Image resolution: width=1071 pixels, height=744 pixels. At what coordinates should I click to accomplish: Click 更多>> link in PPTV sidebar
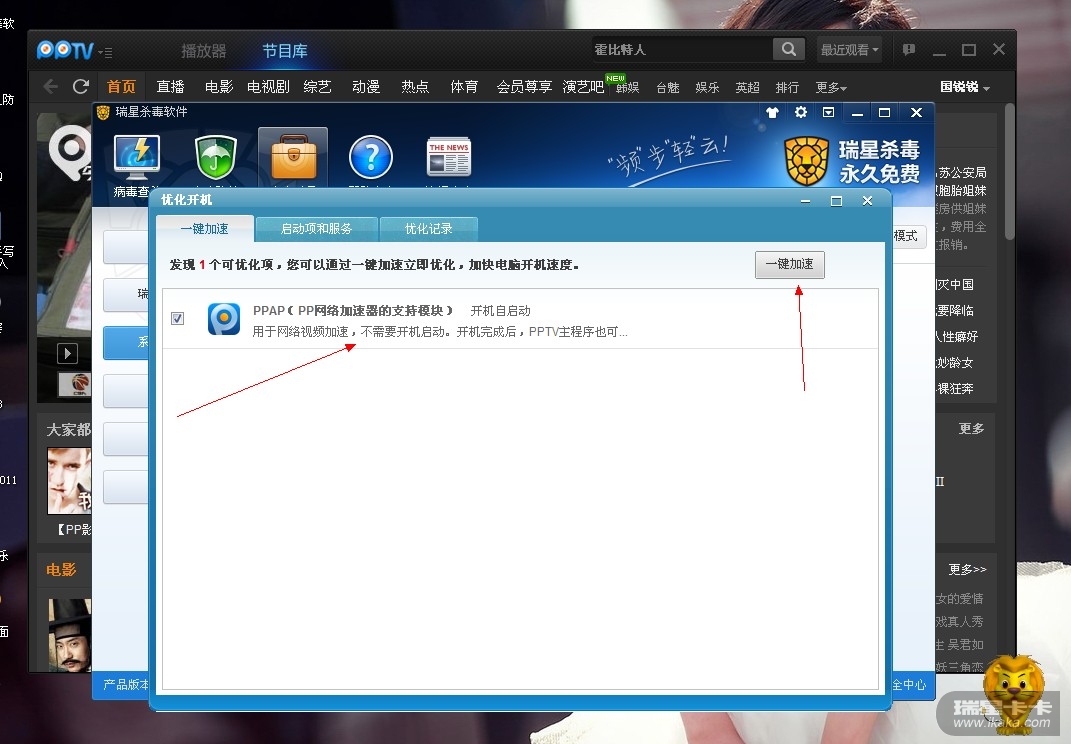pos(967,569)
